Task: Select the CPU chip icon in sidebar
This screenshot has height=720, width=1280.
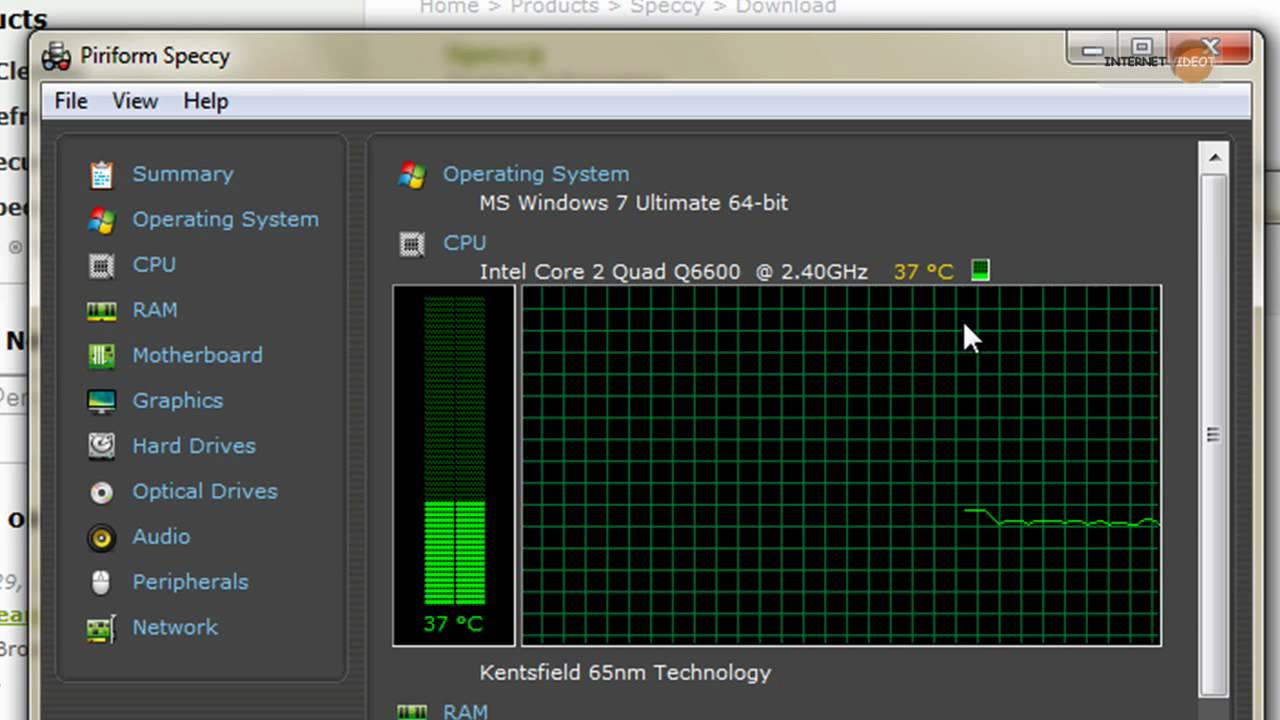Action: pos(101,265)
